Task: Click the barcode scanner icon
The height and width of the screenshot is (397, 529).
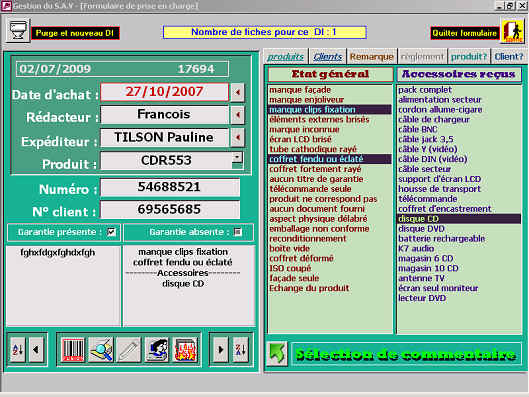Action: coord(73,350)
